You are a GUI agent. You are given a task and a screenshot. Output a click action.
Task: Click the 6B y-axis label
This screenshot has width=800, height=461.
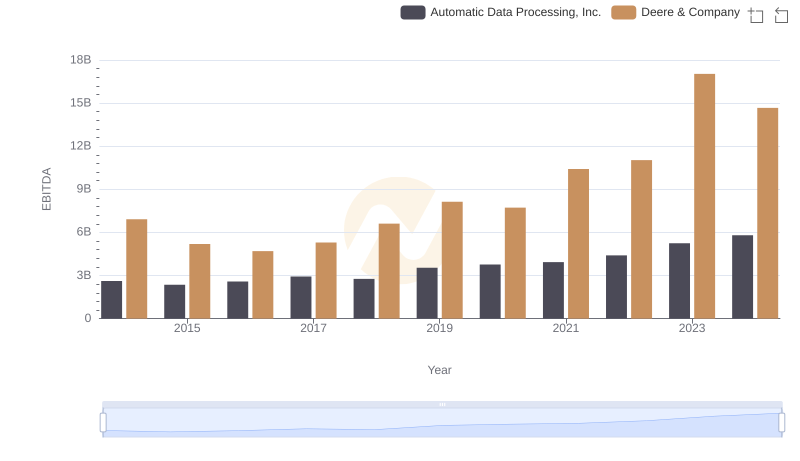coord(84,232)
